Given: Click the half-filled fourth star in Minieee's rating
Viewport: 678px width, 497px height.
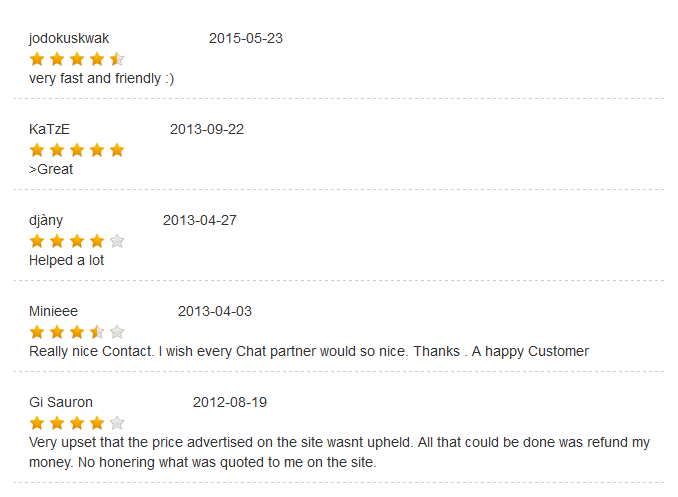Looking at the screenshot, I should tap(97, 332).
